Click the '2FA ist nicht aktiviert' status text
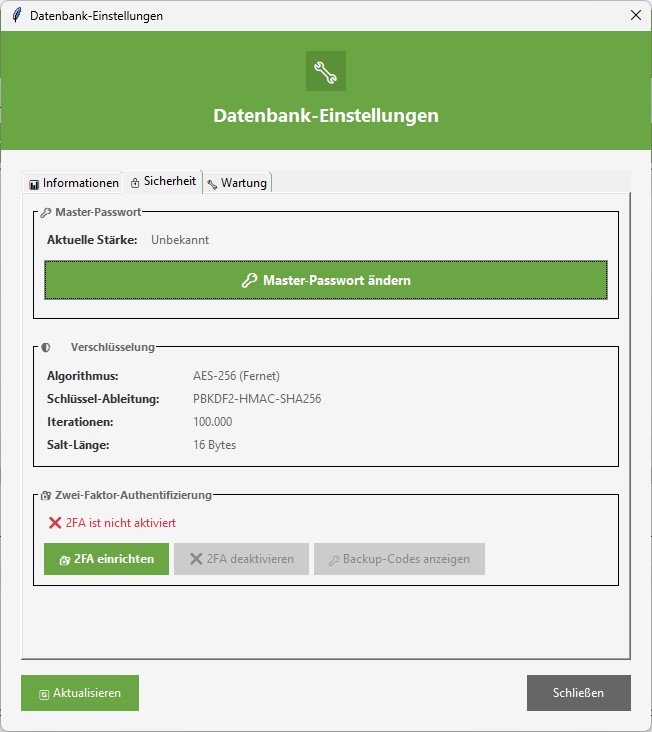Image resolution: width=652 pixels, height=732 pixels. [x=121, y=523]
